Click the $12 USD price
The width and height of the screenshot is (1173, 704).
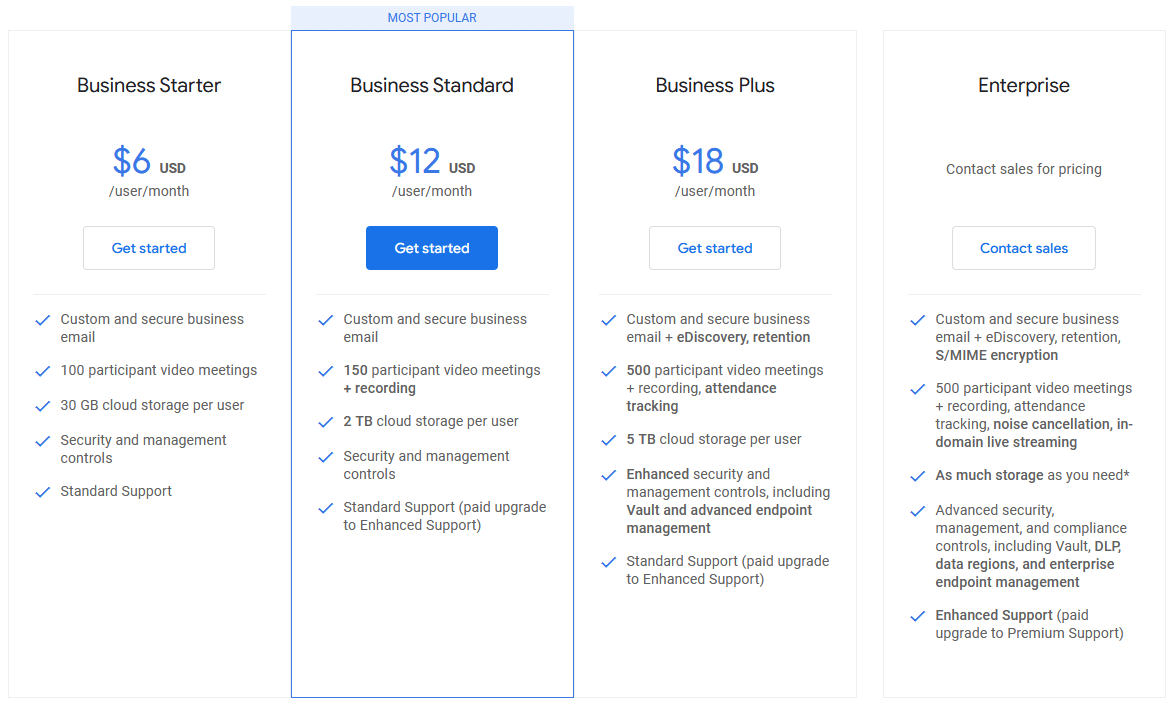(x=432, y=161)
